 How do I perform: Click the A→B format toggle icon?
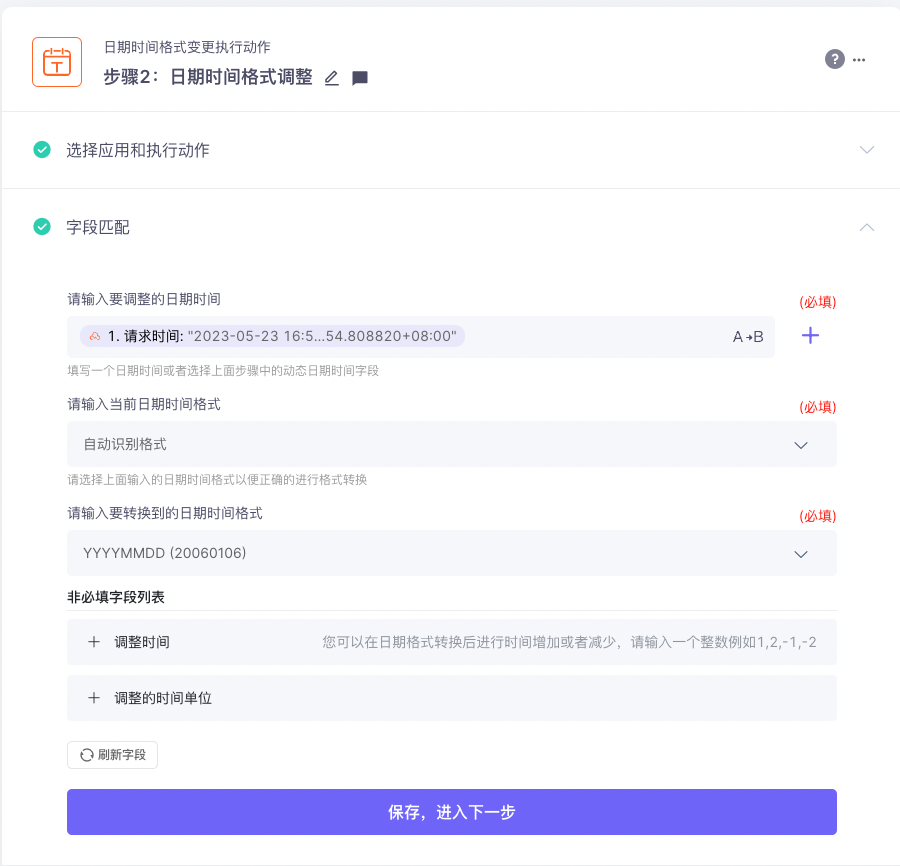748,337
